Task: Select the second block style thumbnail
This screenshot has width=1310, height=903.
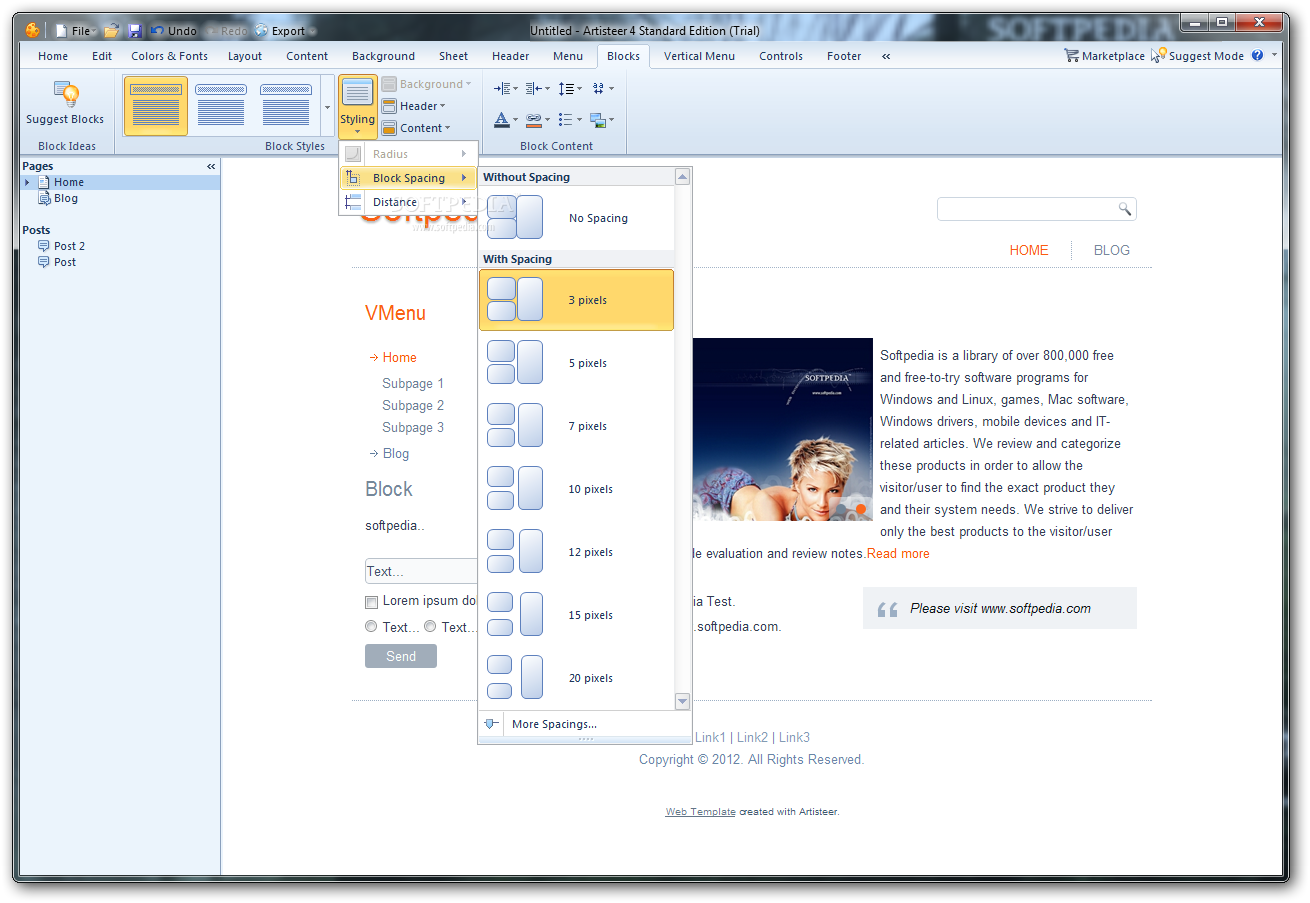Action: [221, 105]
